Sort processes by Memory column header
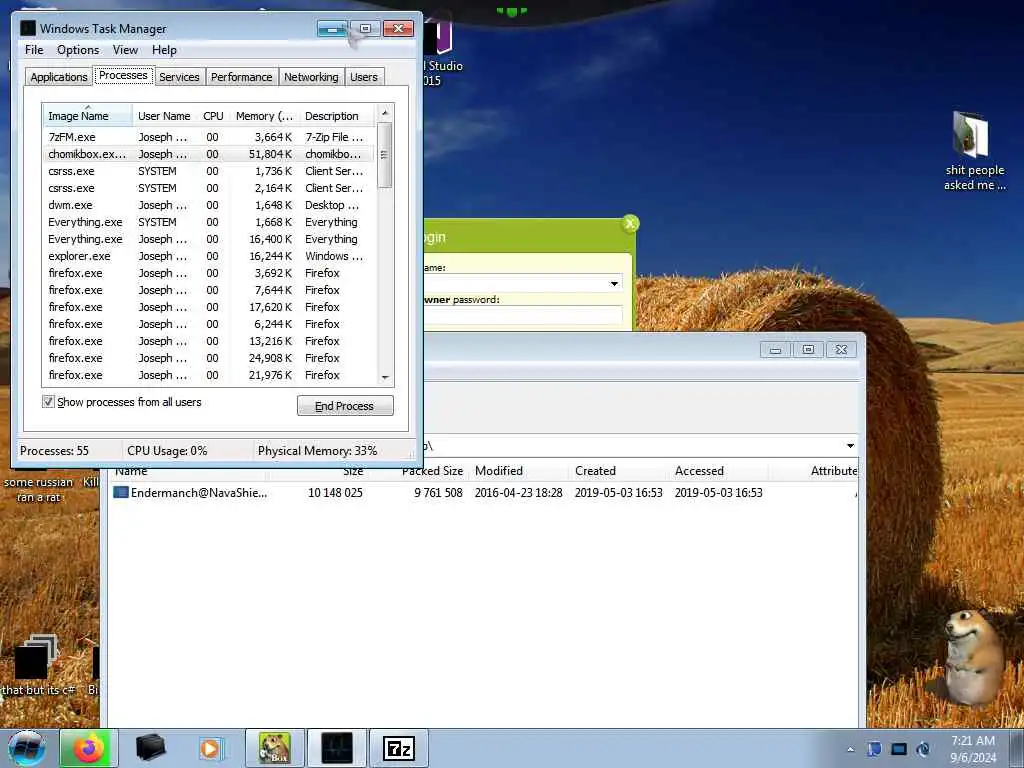 pyautogui.click(x=264, y=116)
